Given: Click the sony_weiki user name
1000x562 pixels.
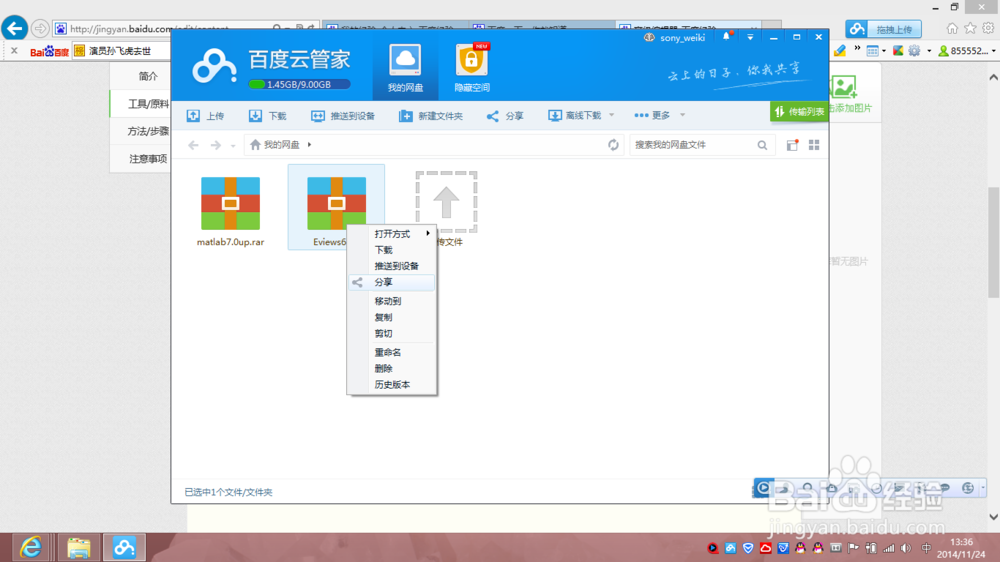Looking at the screenshot, I should [682, 38].
